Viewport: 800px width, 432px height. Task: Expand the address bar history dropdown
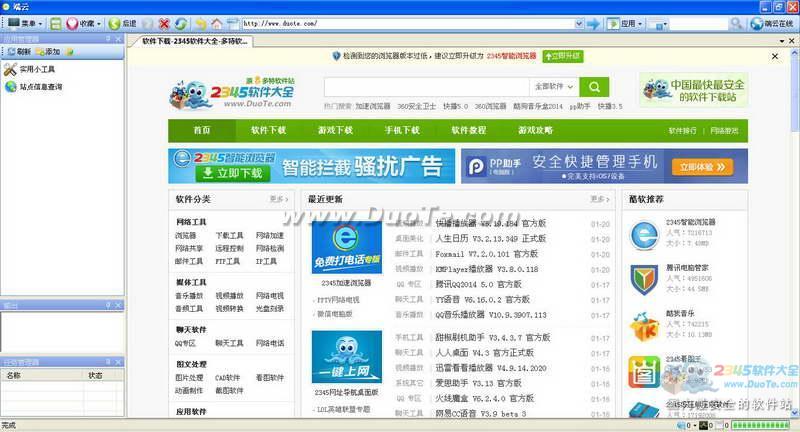(x=579, y=23)
